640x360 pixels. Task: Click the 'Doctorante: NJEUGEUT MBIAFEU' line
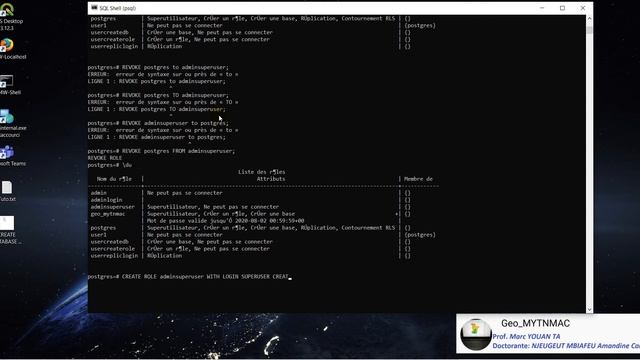coord(566,346)
